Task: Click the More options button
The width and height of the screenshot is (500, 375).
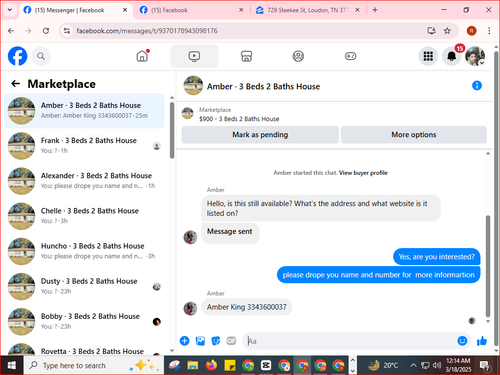Action: (x=414, y=135)
